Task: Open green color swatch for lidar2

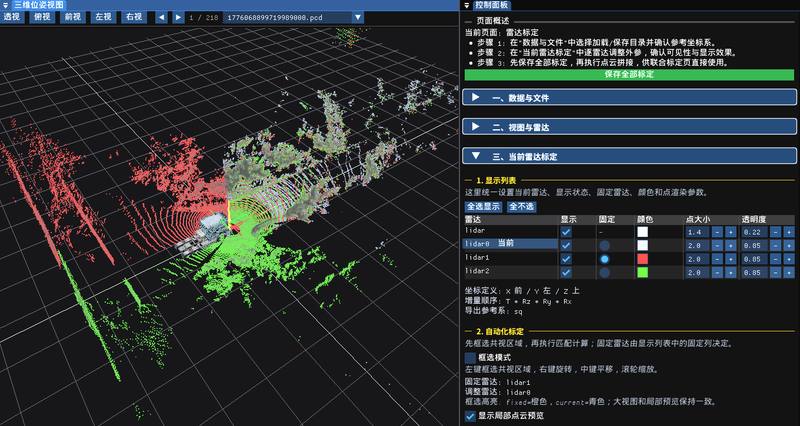Action: [642, 272]
